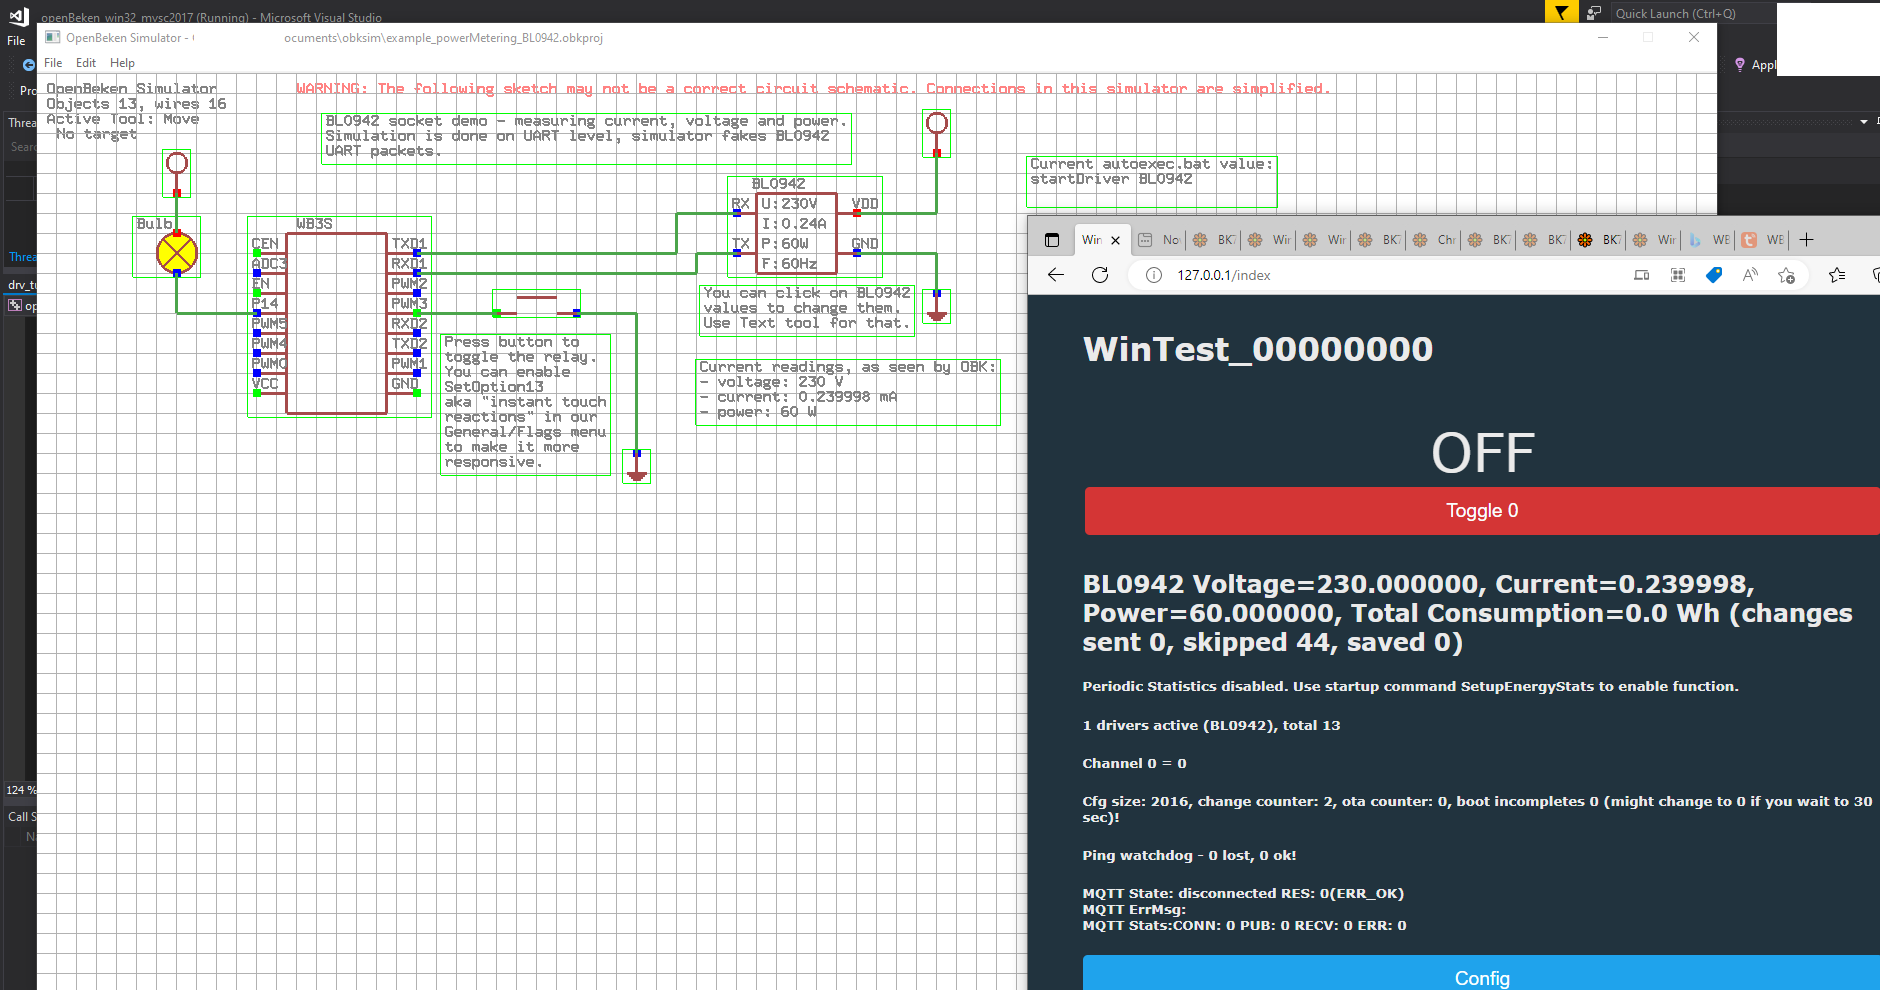Create QR code for this page

coord(1678,275)
